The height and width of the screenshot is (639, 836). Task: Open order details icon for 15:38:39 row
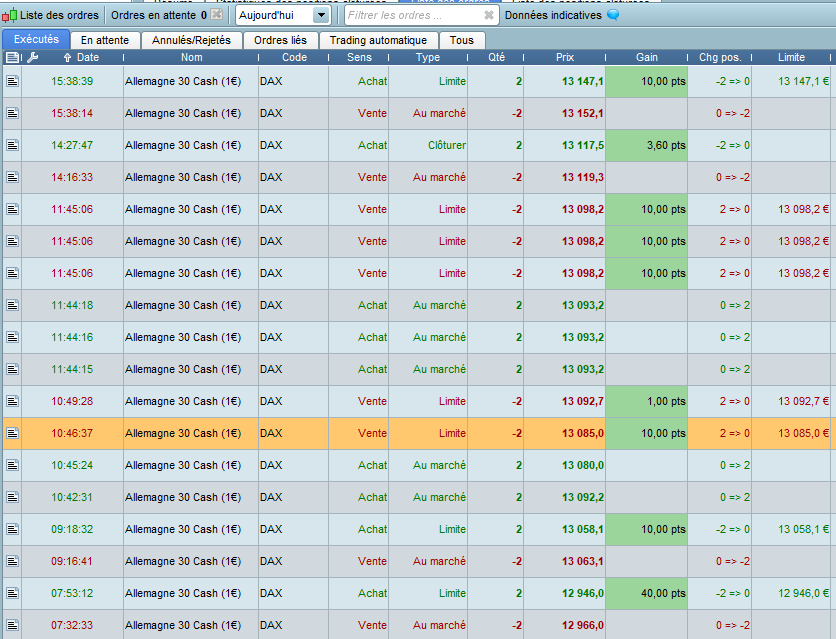coord(12,81)
